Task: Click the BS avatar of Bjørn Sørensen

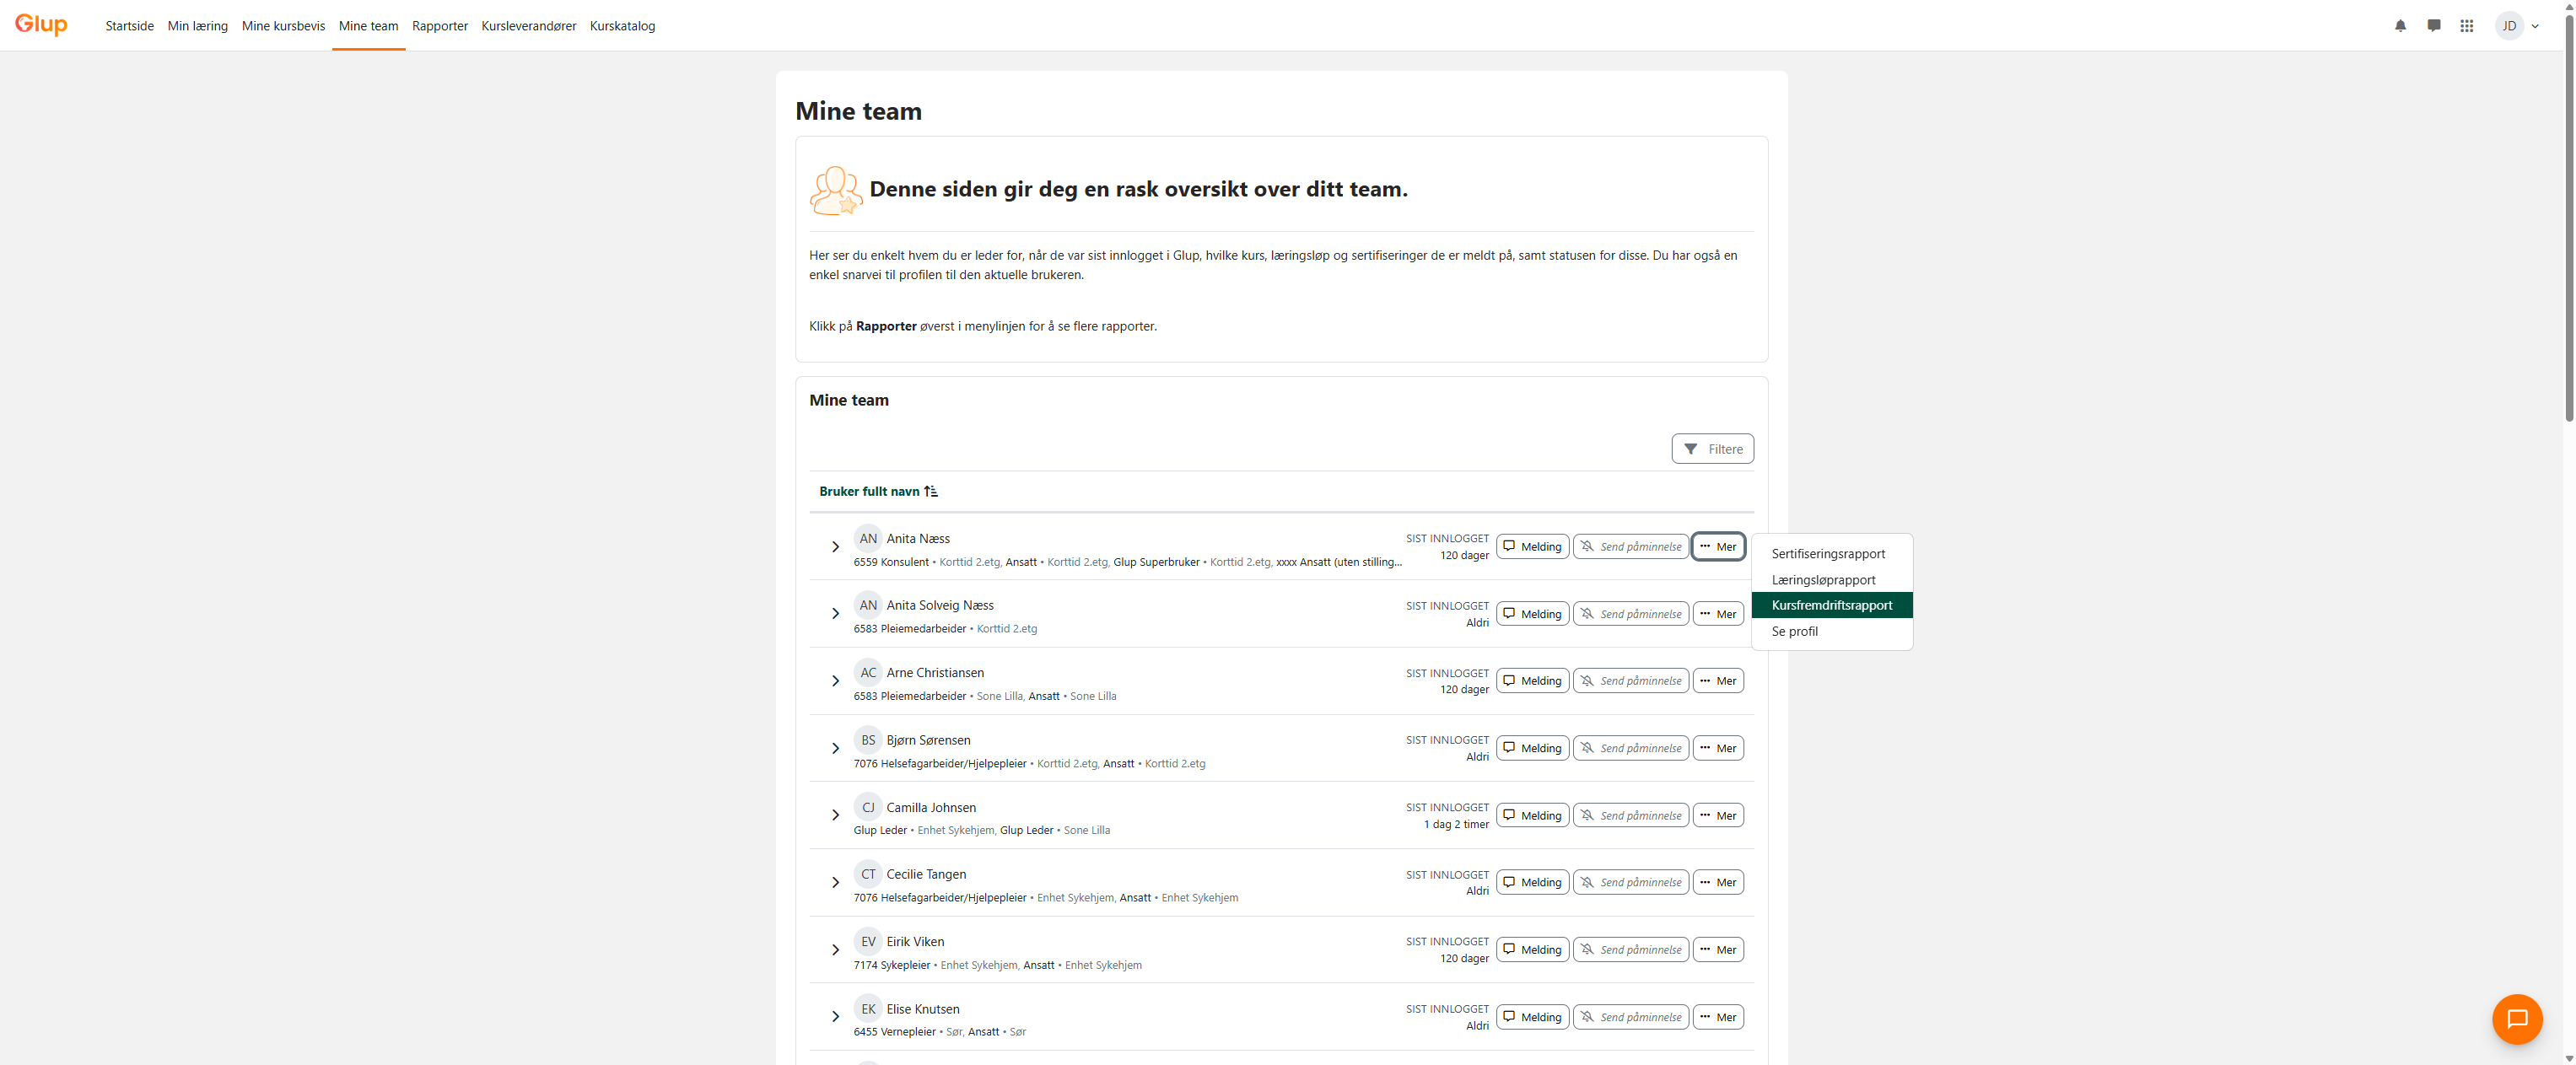Action: tap(867, 740)
